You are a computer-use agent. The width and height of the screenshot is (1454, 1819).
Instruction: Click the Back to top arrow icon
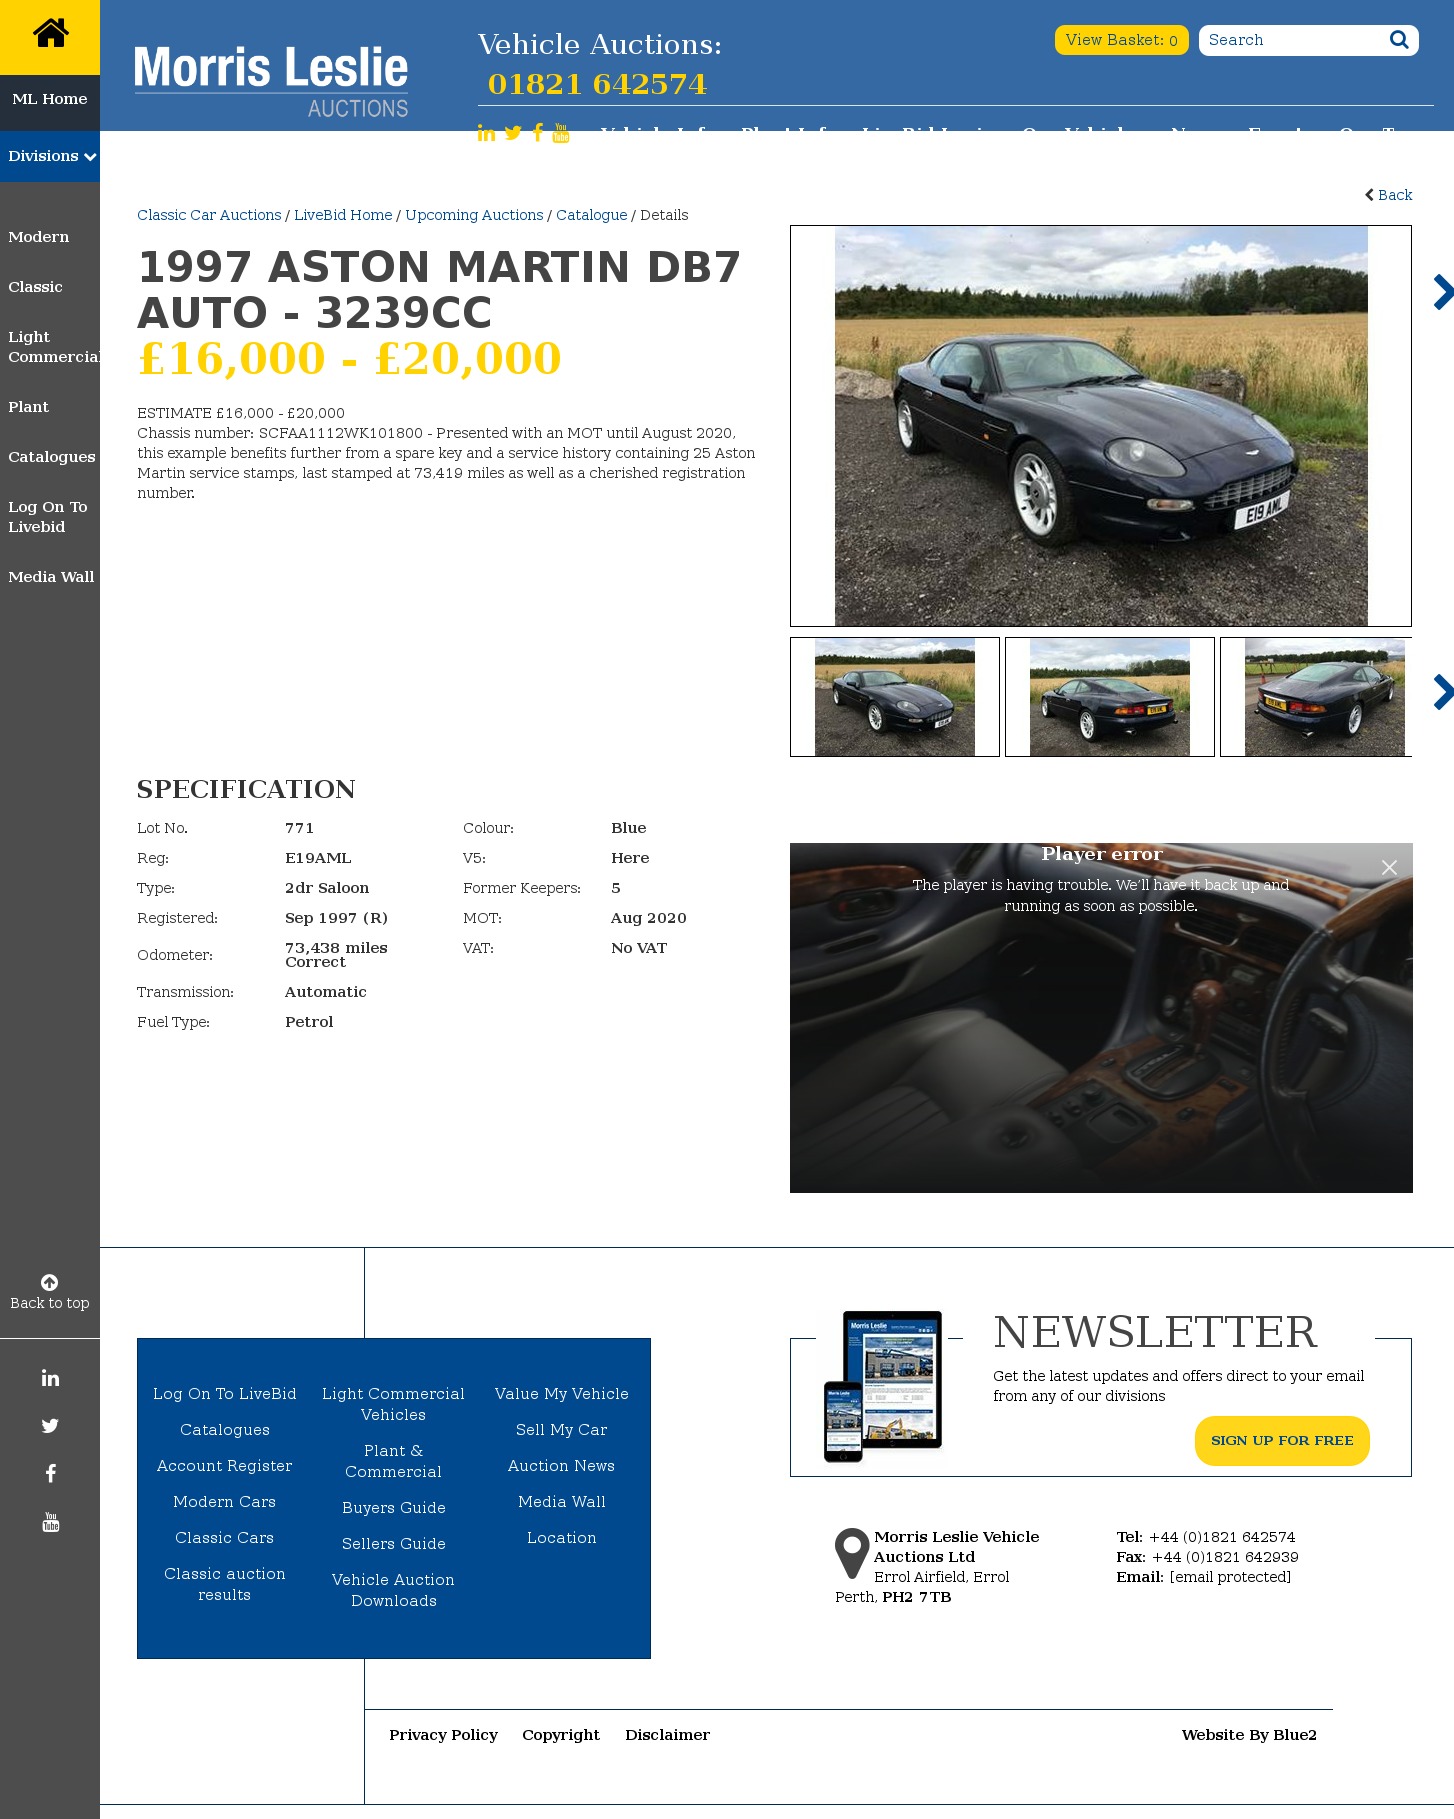pyautogui.click(x=50, y=1282)
